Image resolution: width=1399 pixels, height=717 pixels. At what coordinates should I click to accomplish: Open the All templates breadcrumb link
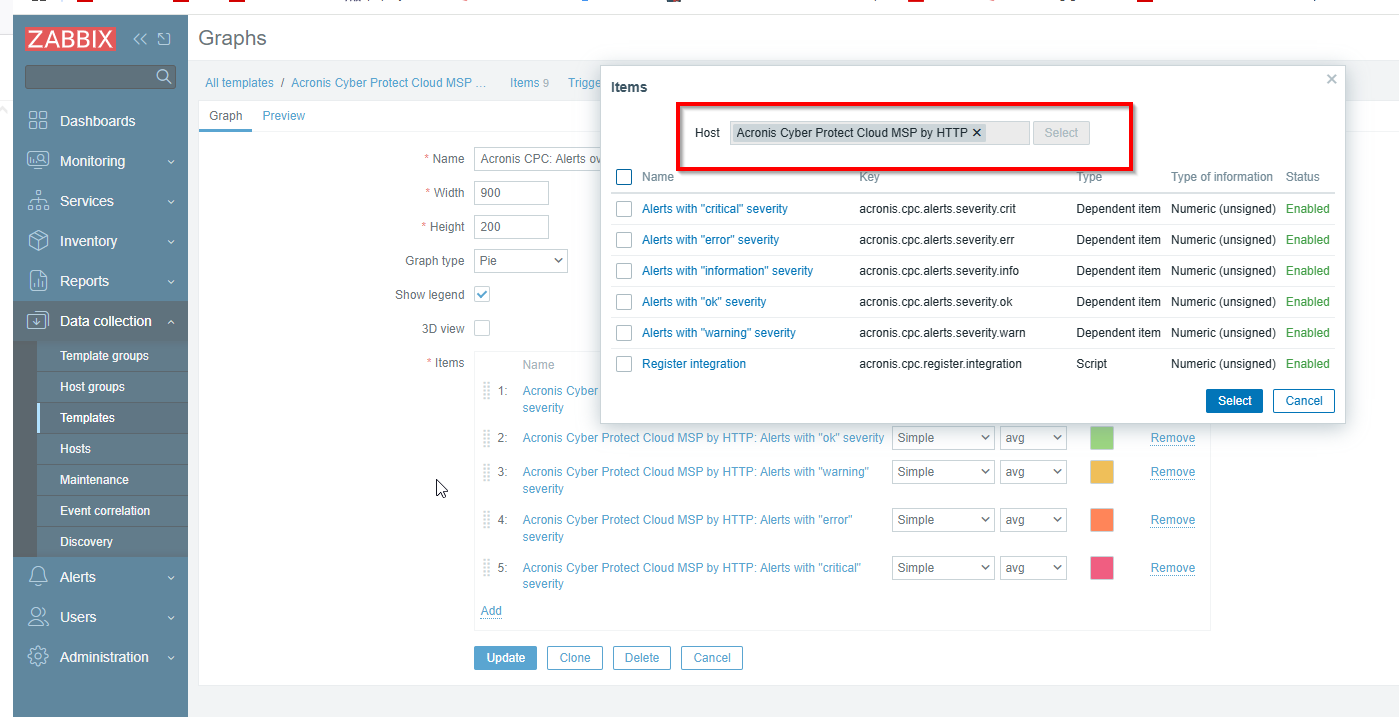coord(239,83)
